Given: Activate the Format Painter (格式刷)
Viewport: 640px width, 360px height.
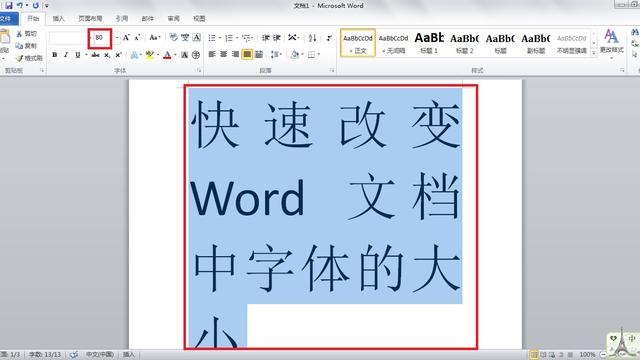Looking at the screenshot, I should [29, 58].
